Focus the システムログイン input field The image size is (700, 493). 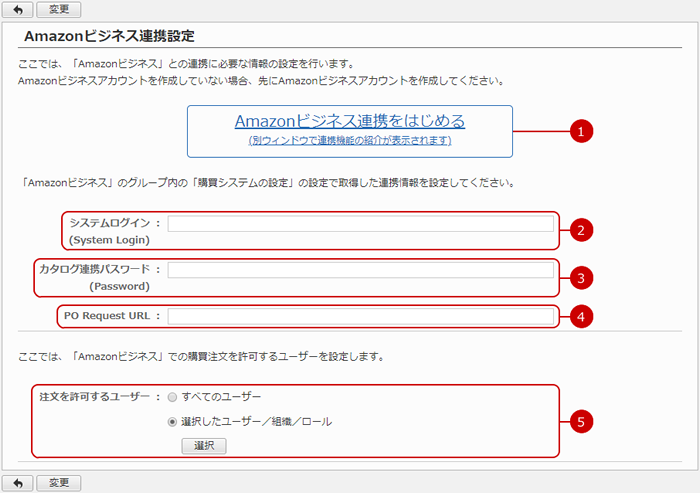(360, 224)
